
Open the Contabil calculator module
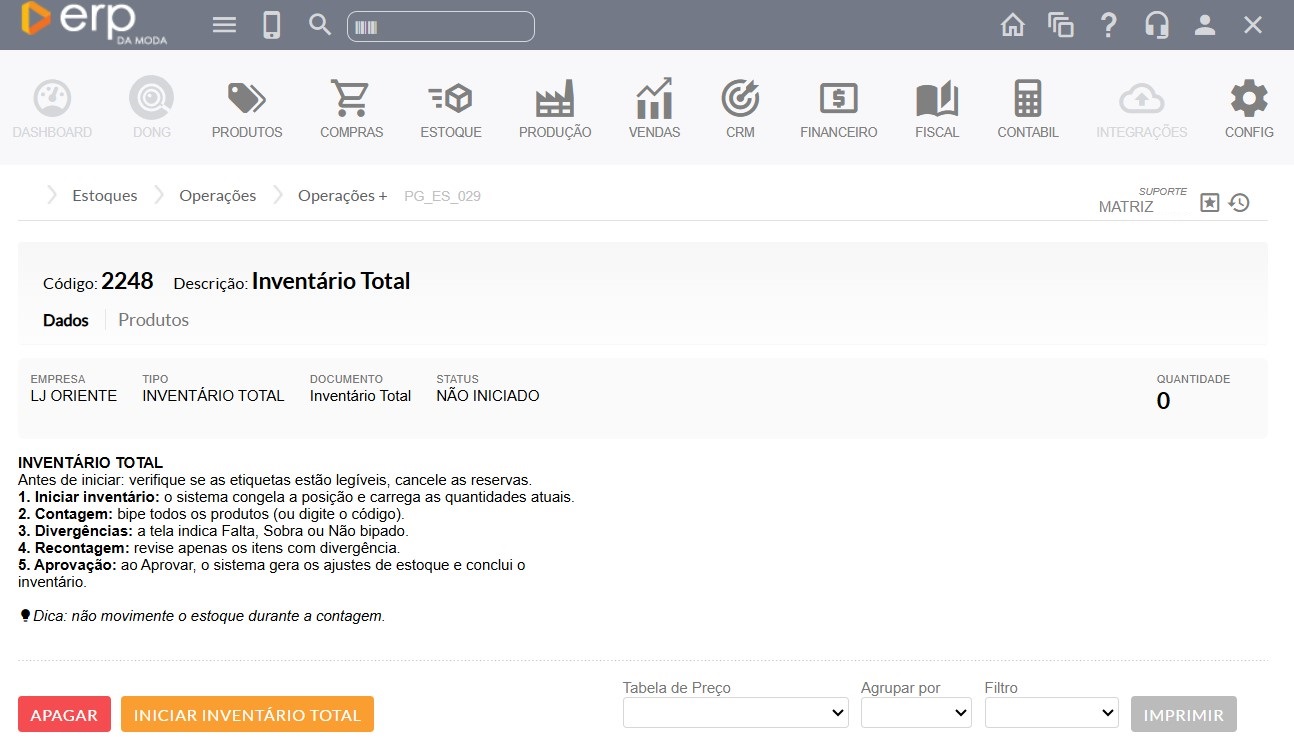click(x=1027, y=108)
